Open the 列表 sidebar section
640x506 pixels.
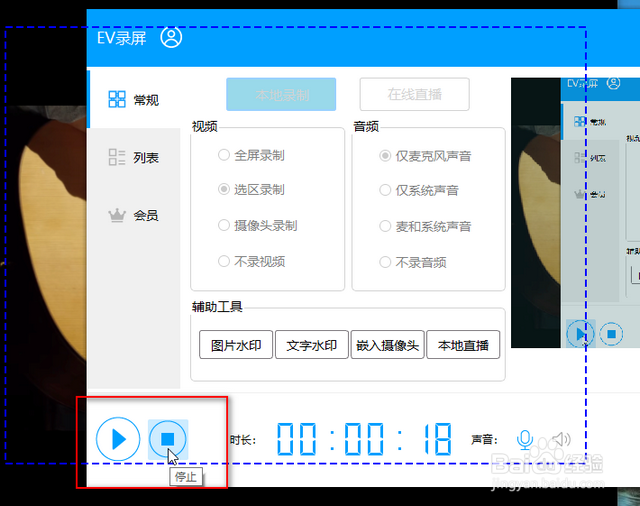pos(133,157)
